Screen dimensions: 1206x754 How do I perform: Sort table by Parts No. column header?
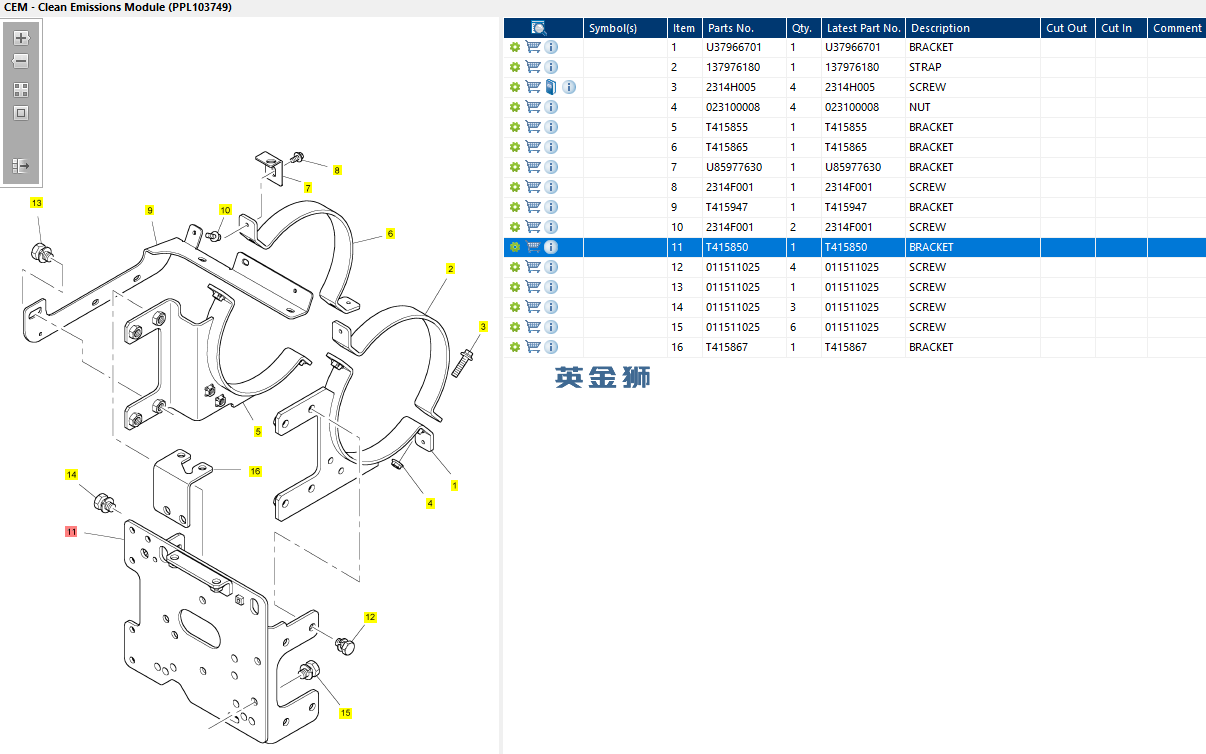pos(730,28)
